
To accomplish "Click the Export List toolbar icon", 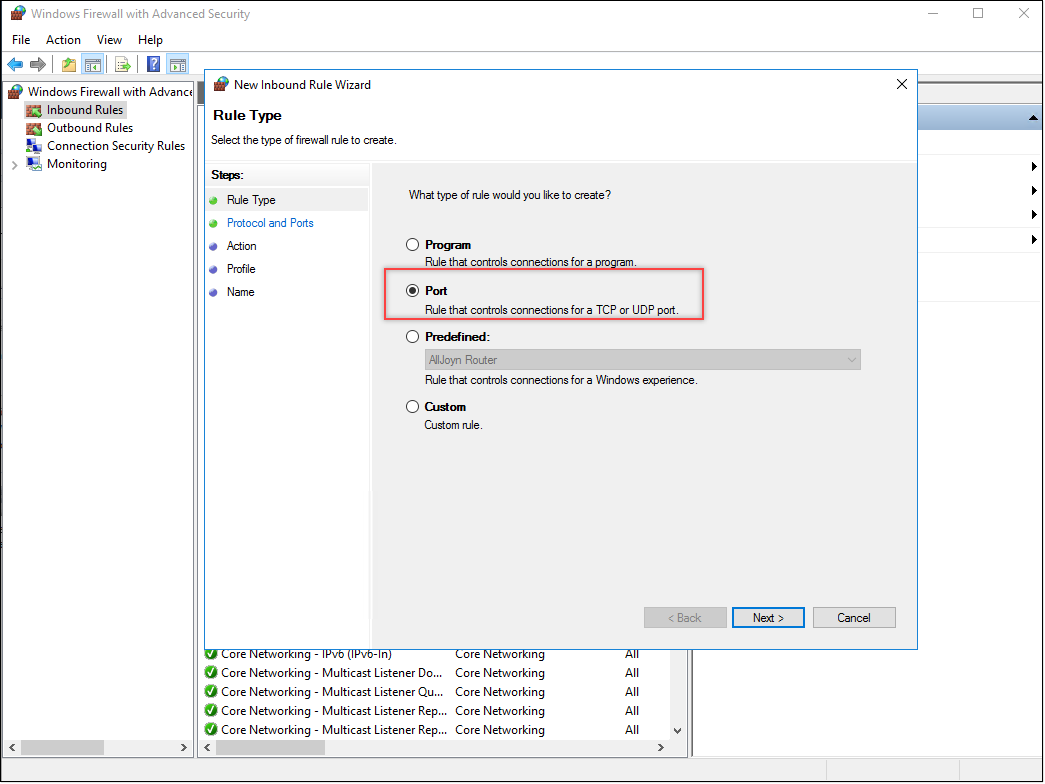I will pyautogui.click(x=123, y=65).
